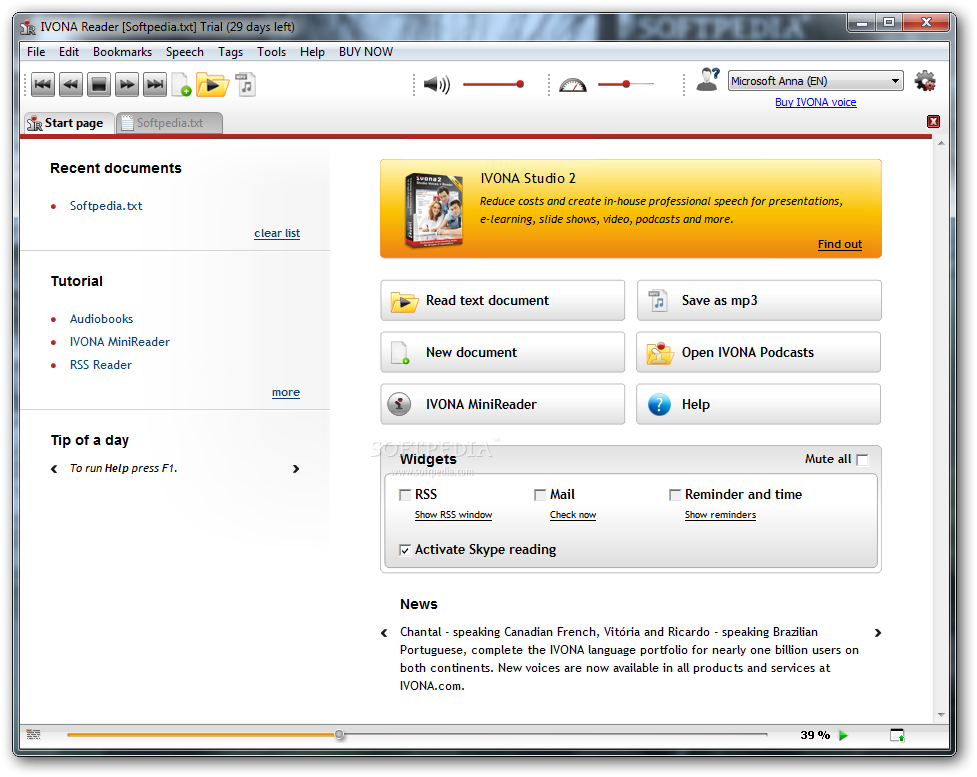This screenshot has height=777, width=977.
Task: Uncheck Activate Skype reading
Action: [405, 550]
